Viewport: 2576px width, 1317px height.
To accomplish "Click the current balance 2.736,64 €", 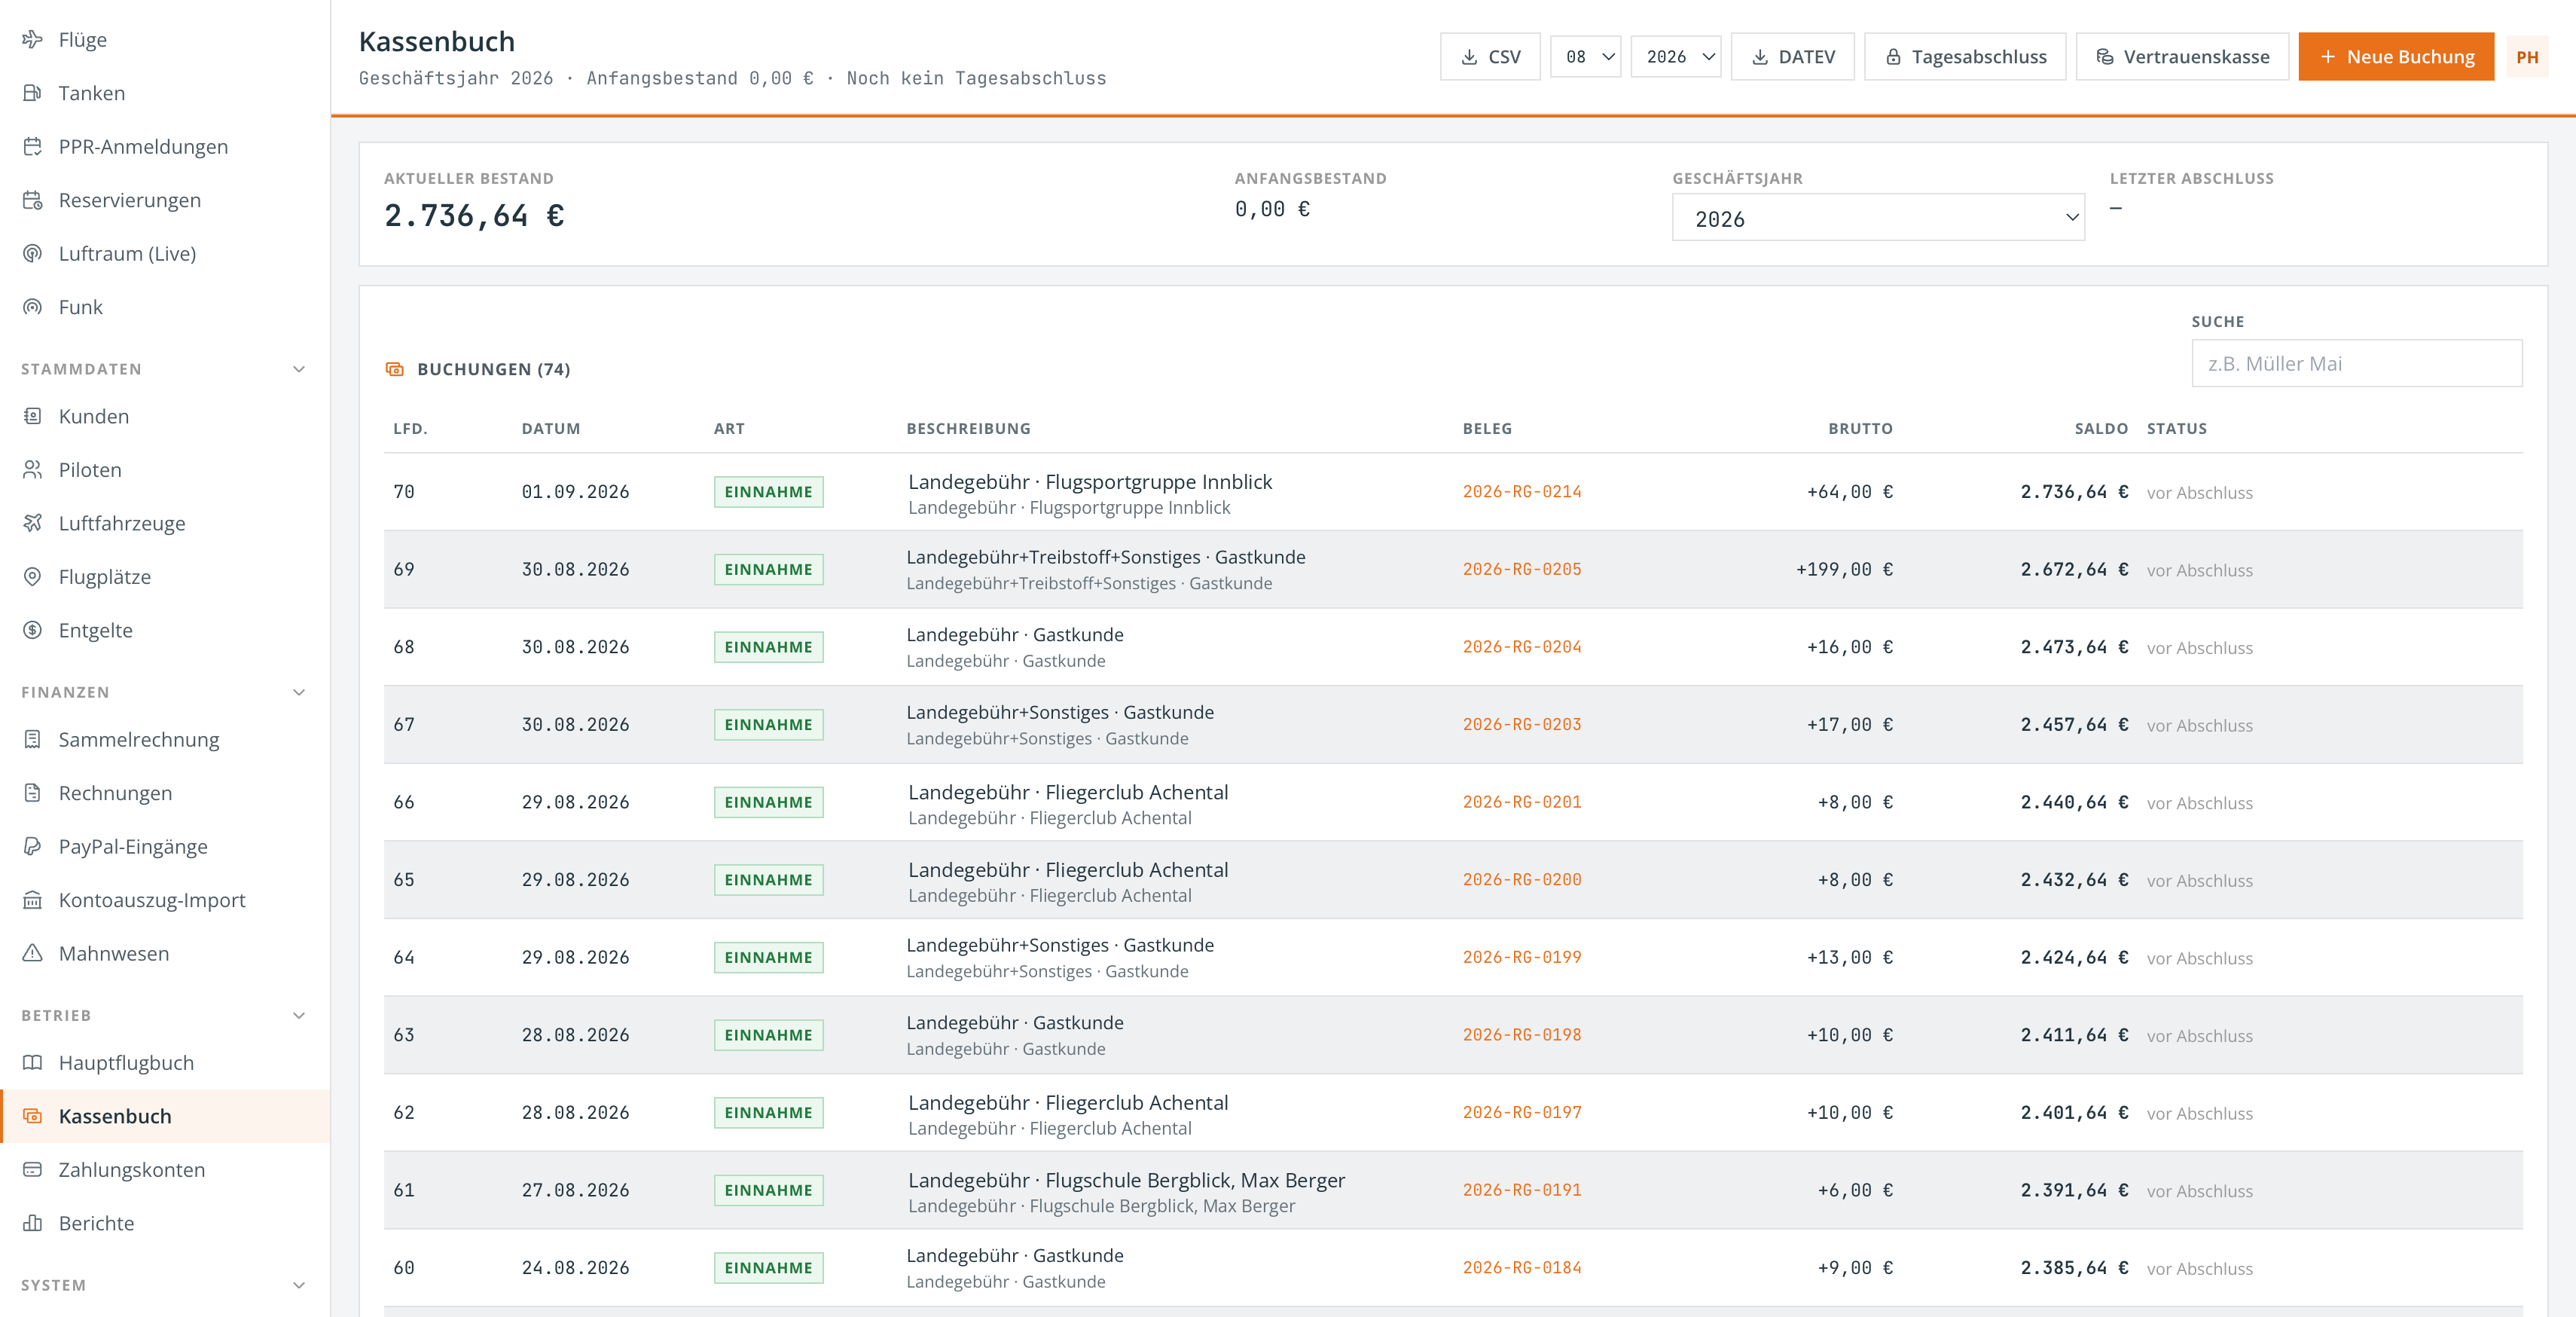I will tap(474, 215).
